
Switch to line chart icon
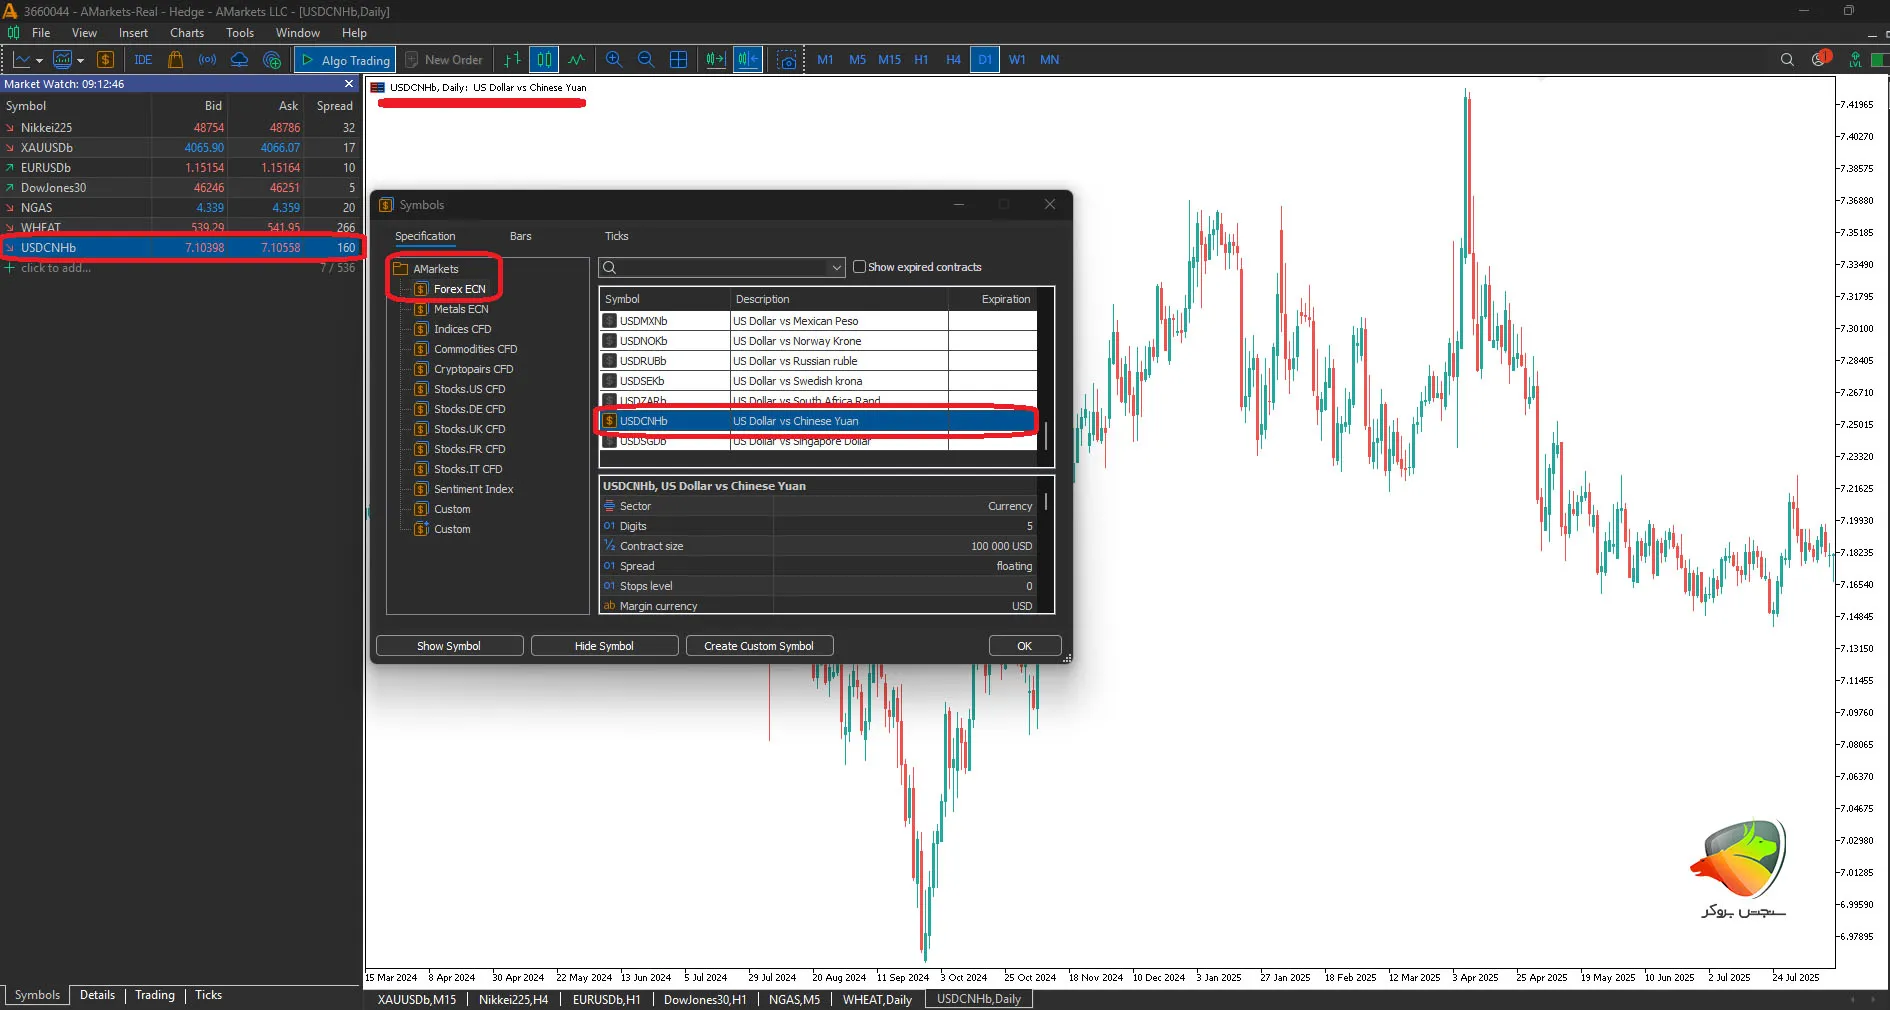(x=577, y=60)
